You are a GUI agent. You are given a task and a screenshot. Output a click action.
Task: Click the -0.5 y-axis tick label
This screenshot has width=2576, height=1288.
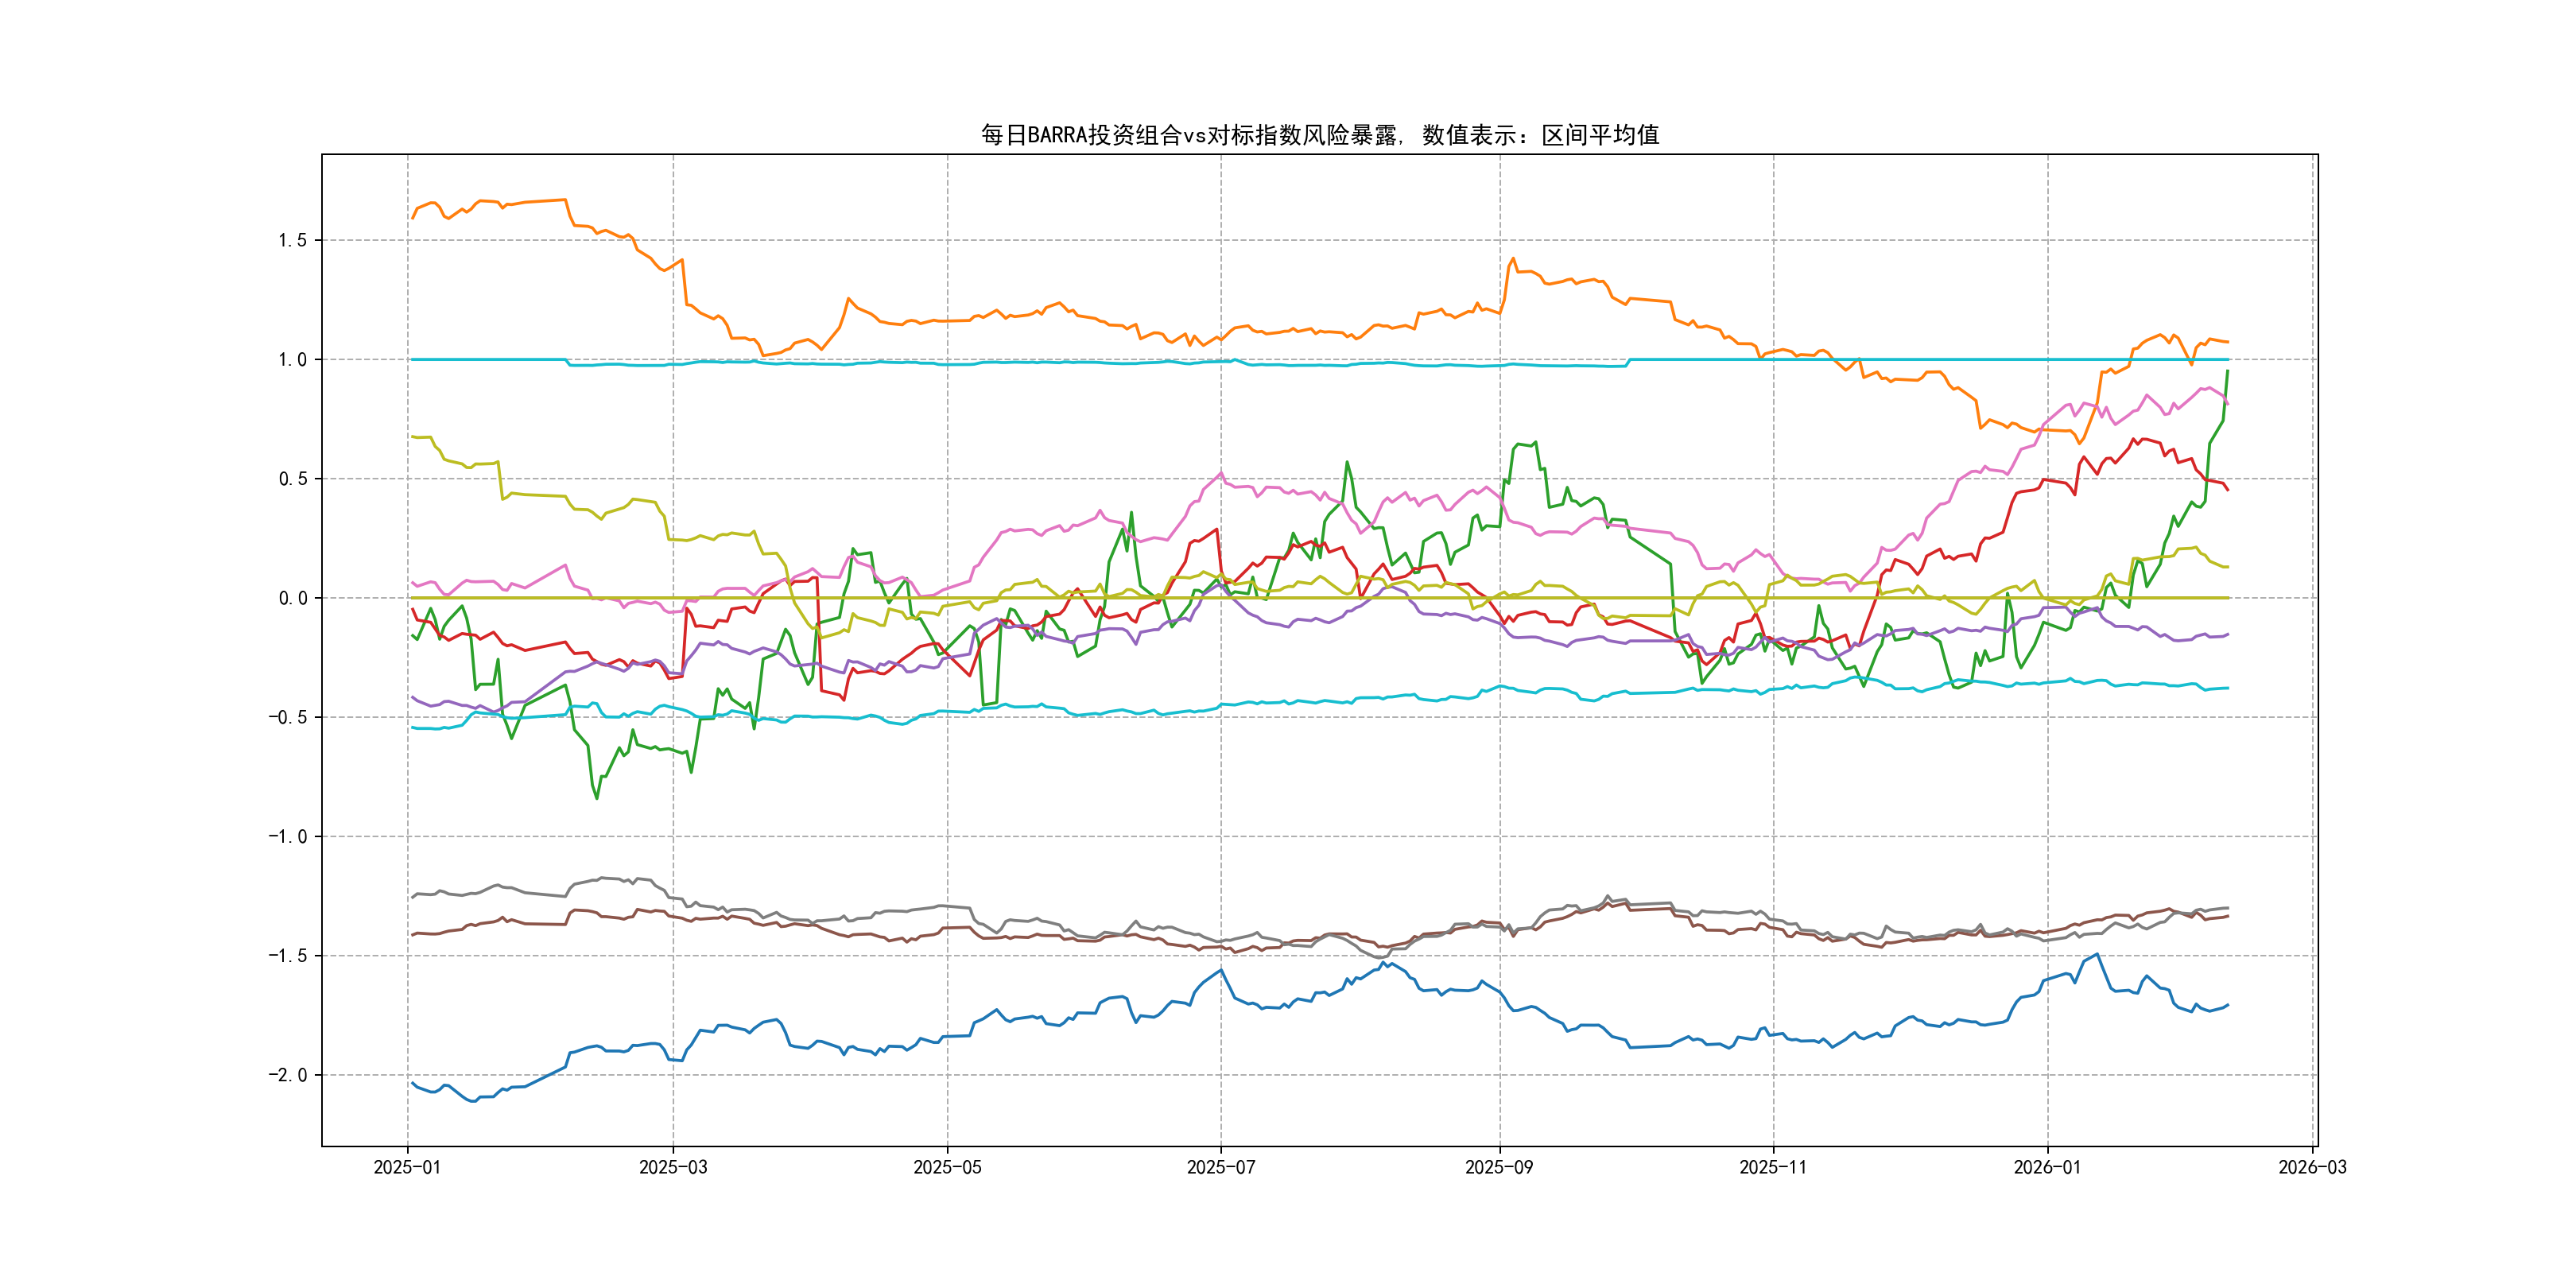pos(287,717)
